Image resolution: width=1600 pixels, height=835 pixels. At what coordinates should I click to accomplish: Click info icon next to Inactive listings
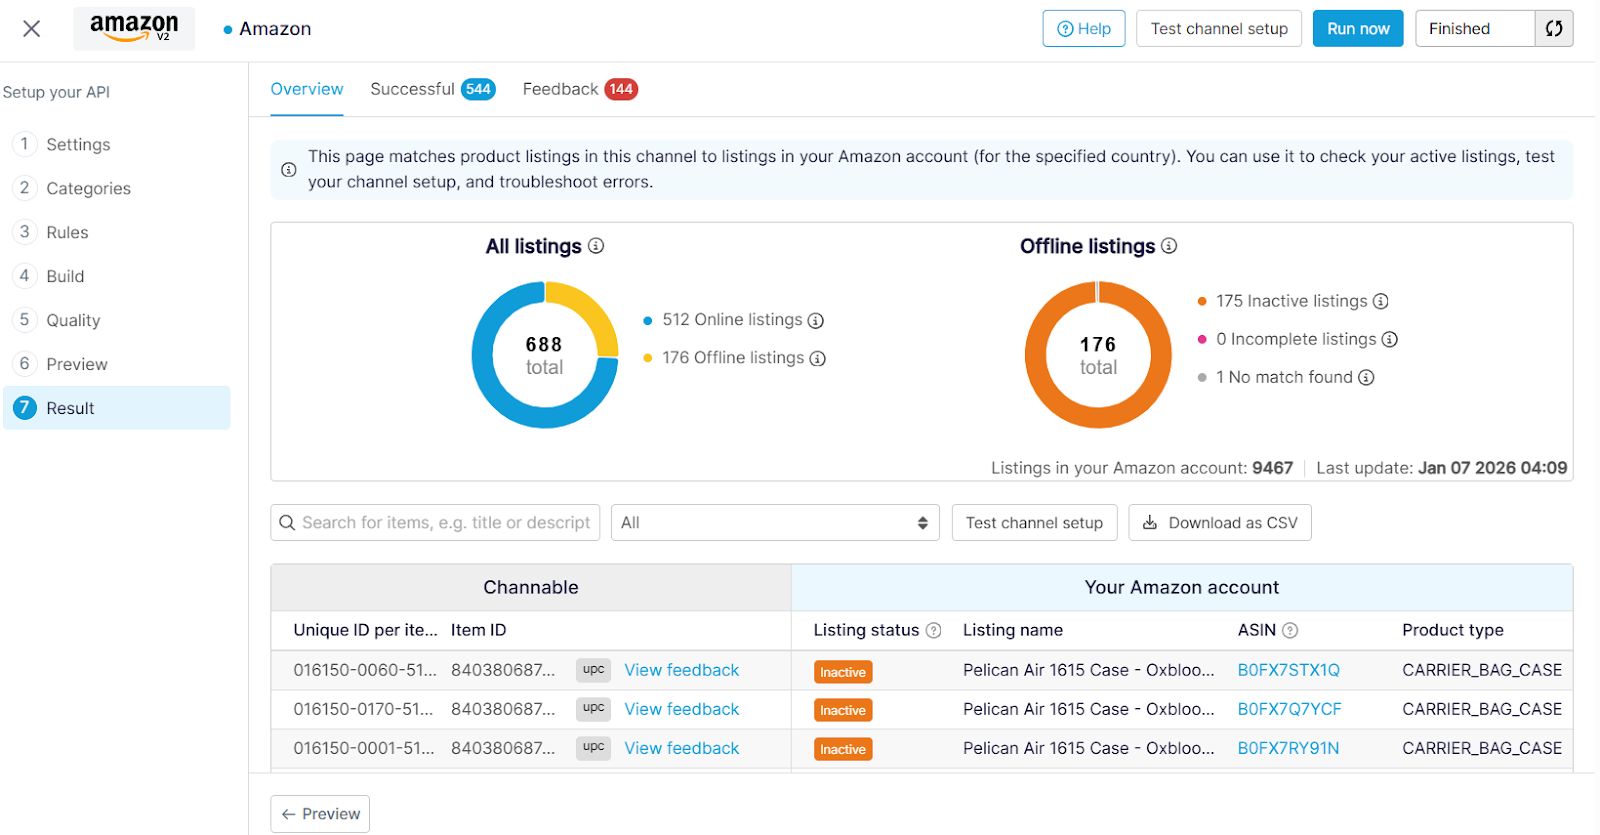1381,302
